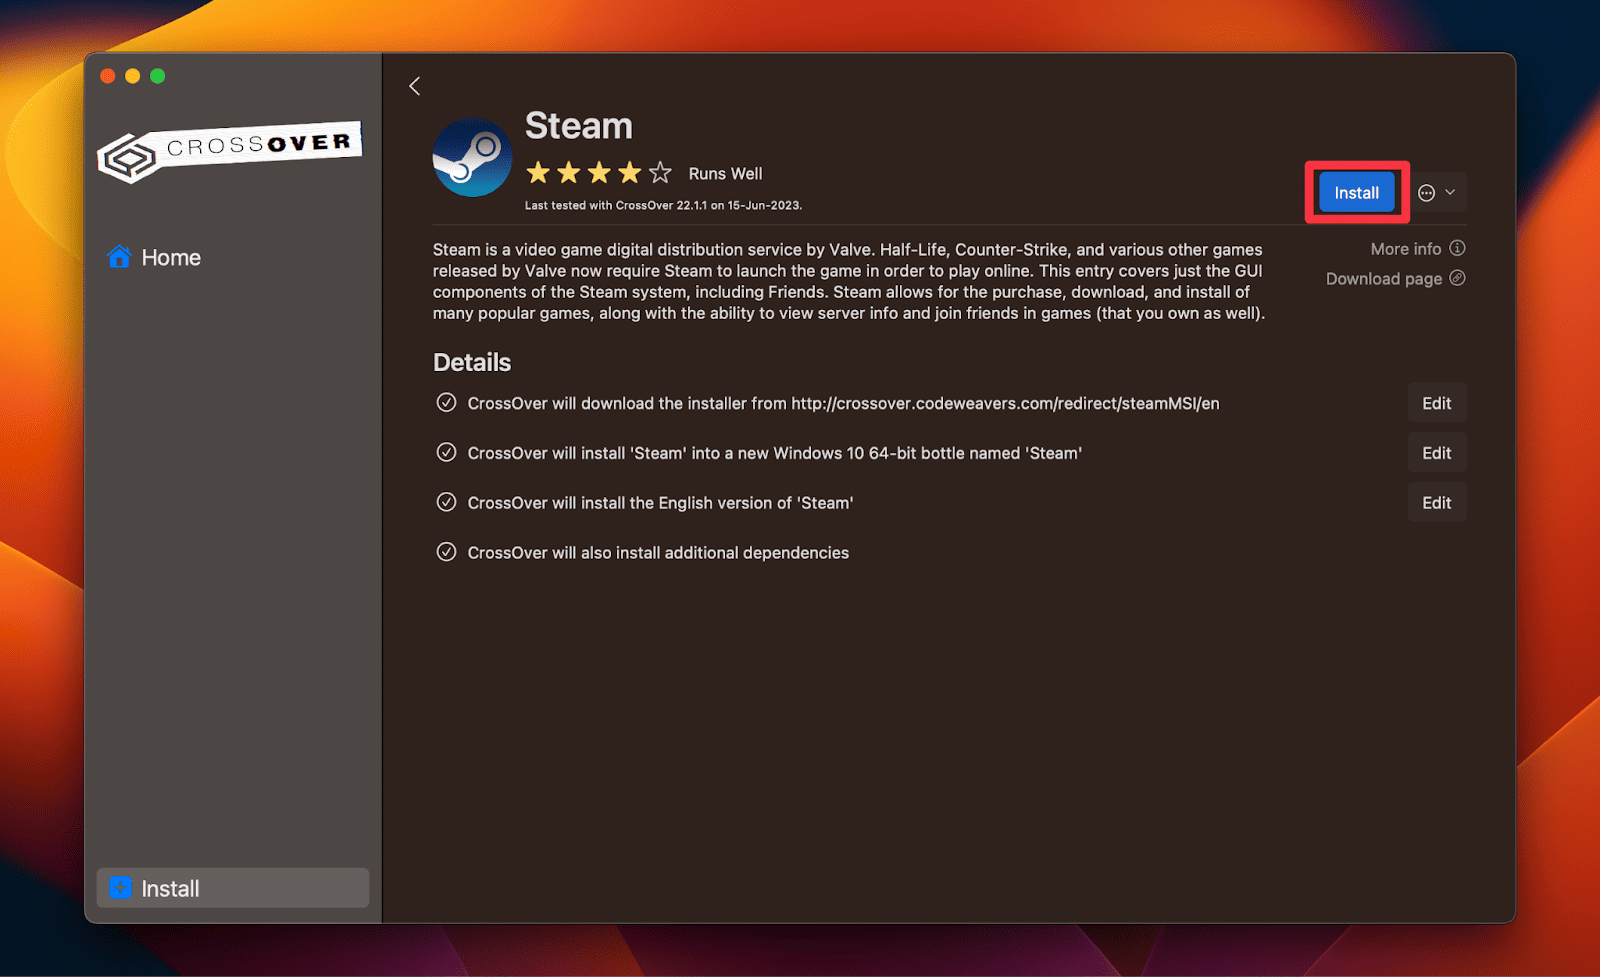Edit the English version language setting
Viewport: 1600px width, 977px height.
point(1437,503)
